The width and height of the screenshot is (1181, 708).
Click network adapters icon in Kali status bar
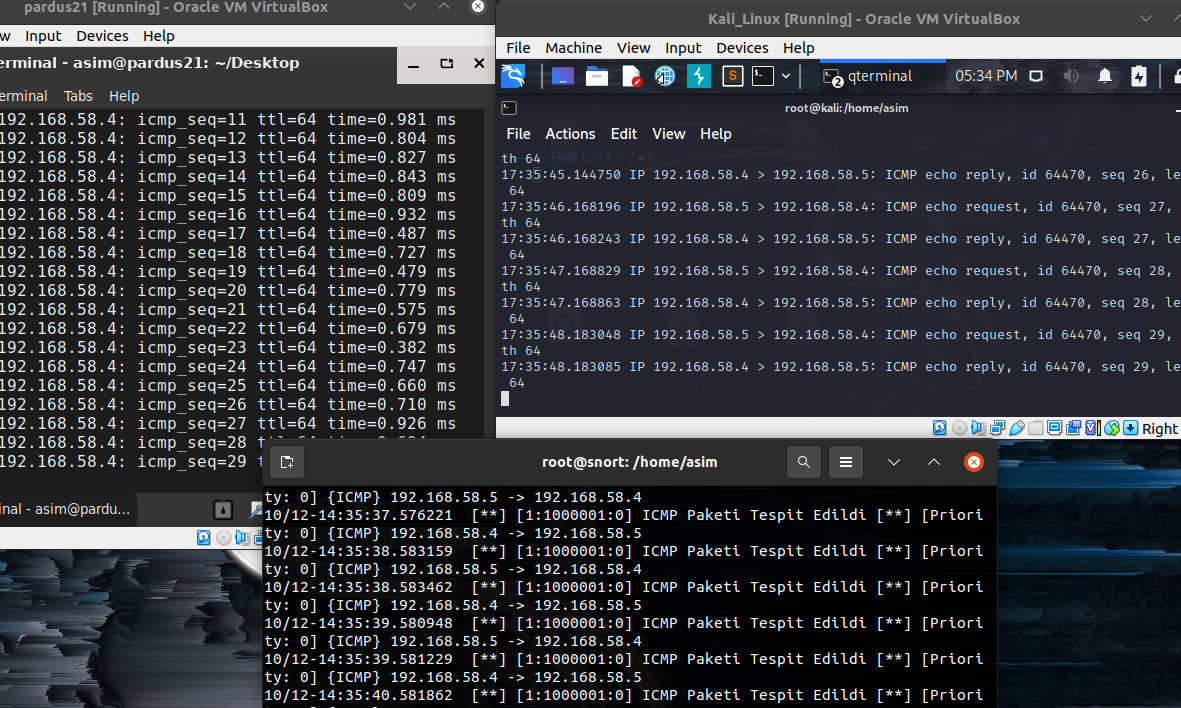click(997, 428)
